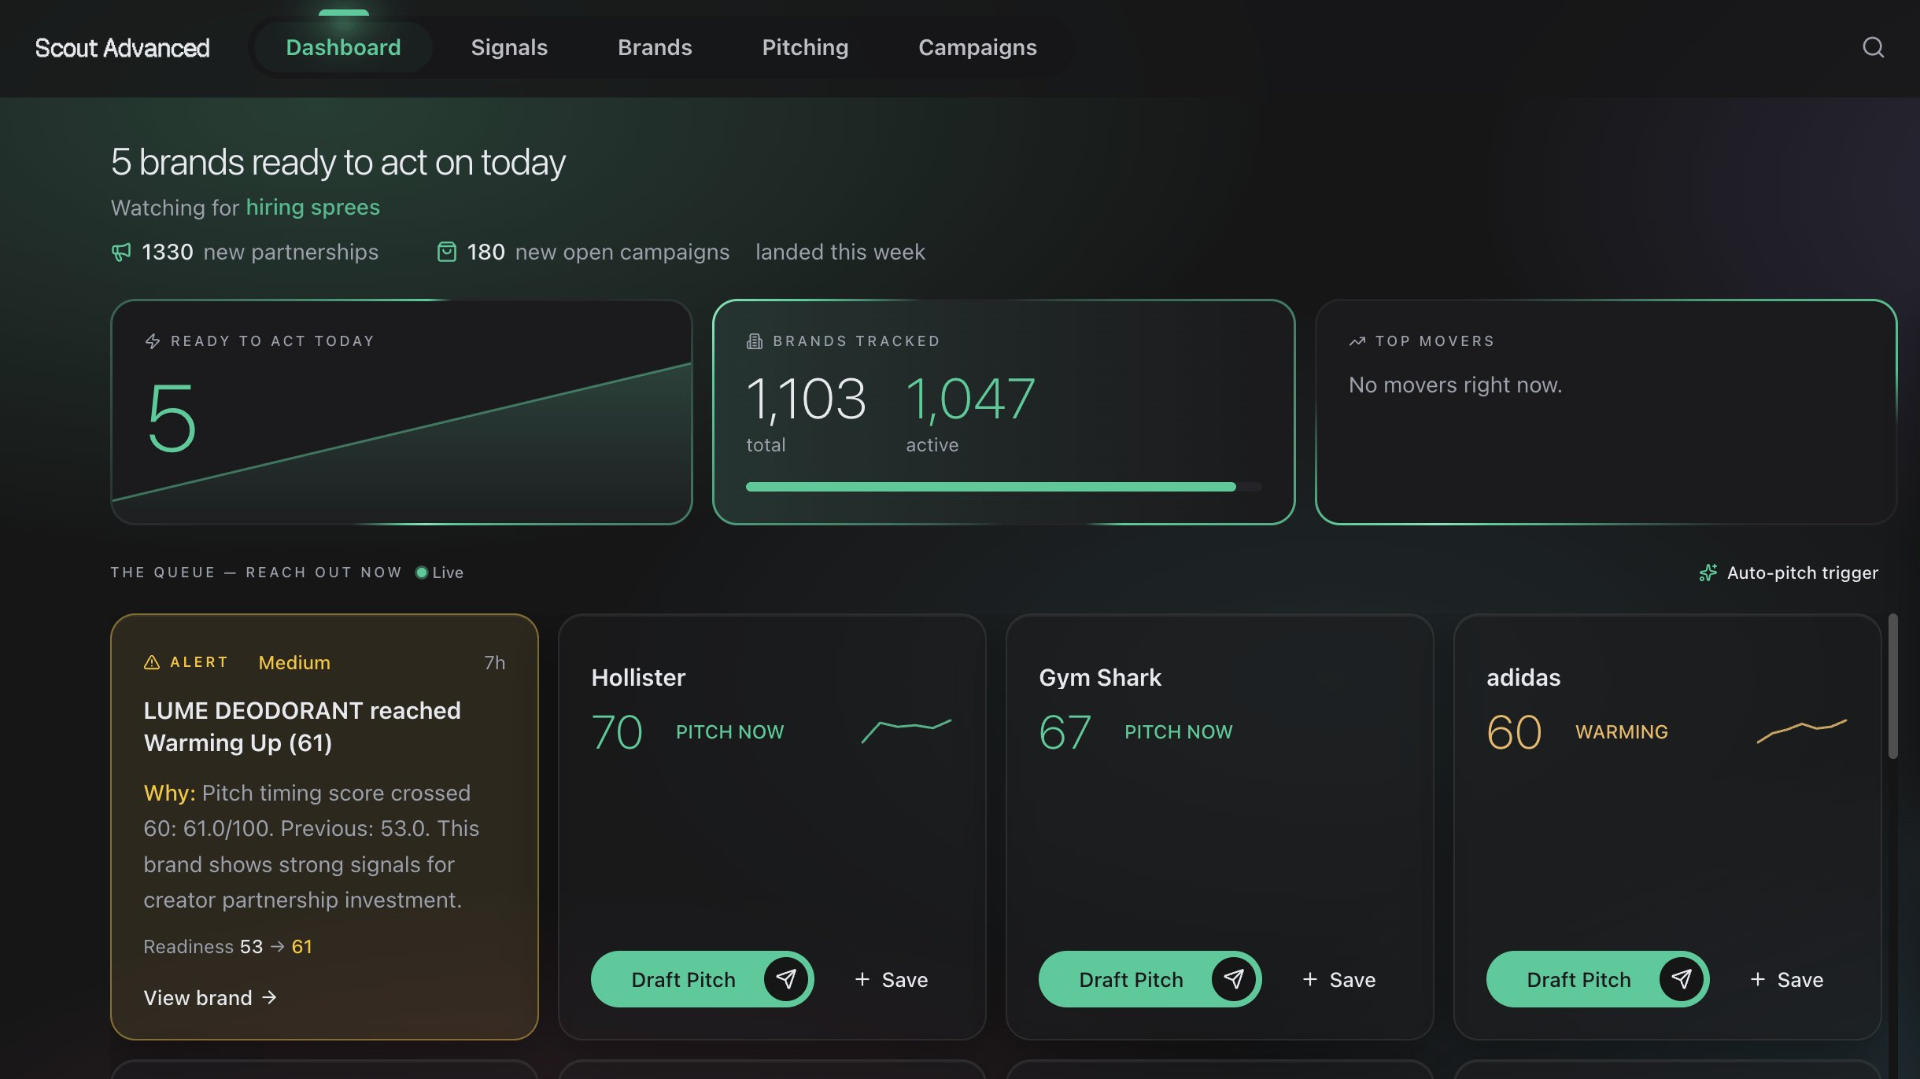Switch to the Dashboard tab

point(343,47)
